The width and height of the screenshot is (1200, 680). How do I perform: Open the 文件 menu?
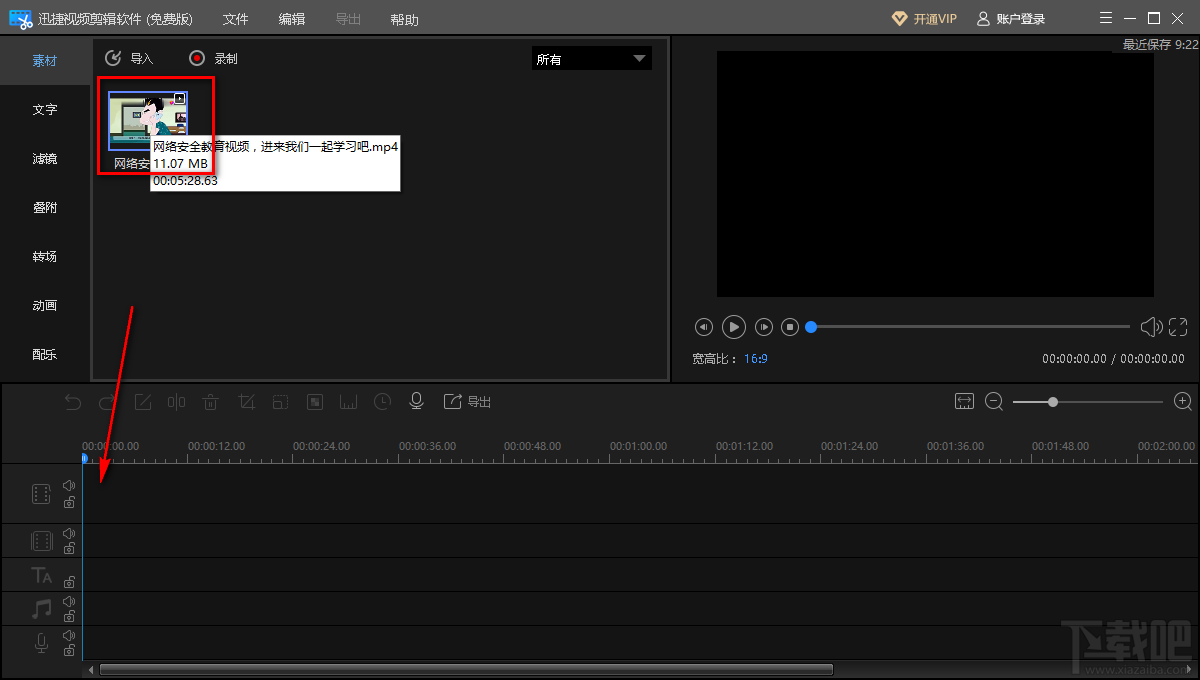(x=235, y=19)
